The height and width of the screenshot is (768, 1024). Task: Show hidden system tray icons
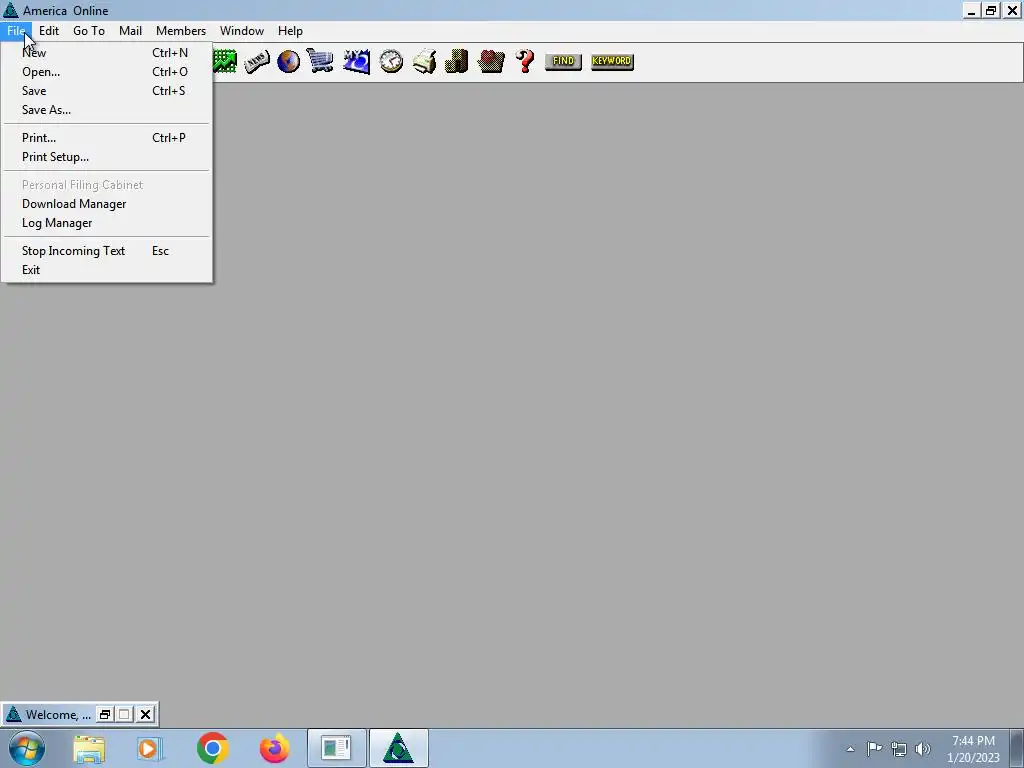coord(850,749)
